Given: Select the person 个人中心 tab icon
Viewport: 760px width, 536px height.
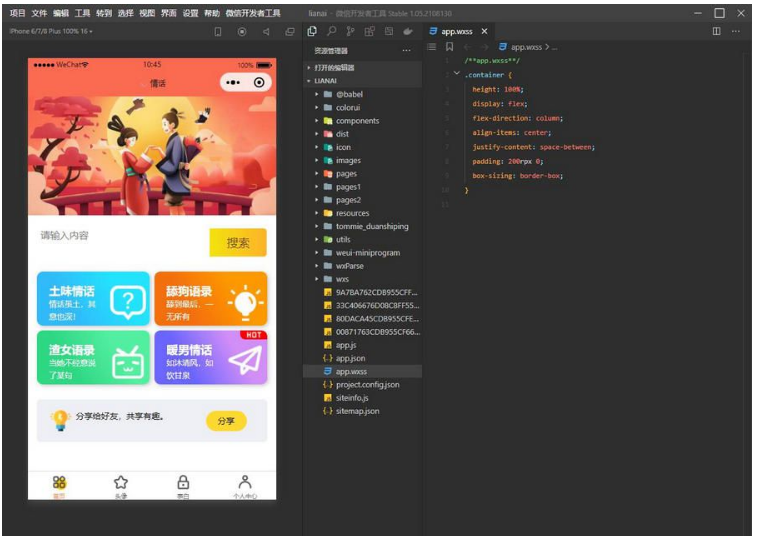Looking at the screenshot, I should pyautogui.click(x=245, y=483).
